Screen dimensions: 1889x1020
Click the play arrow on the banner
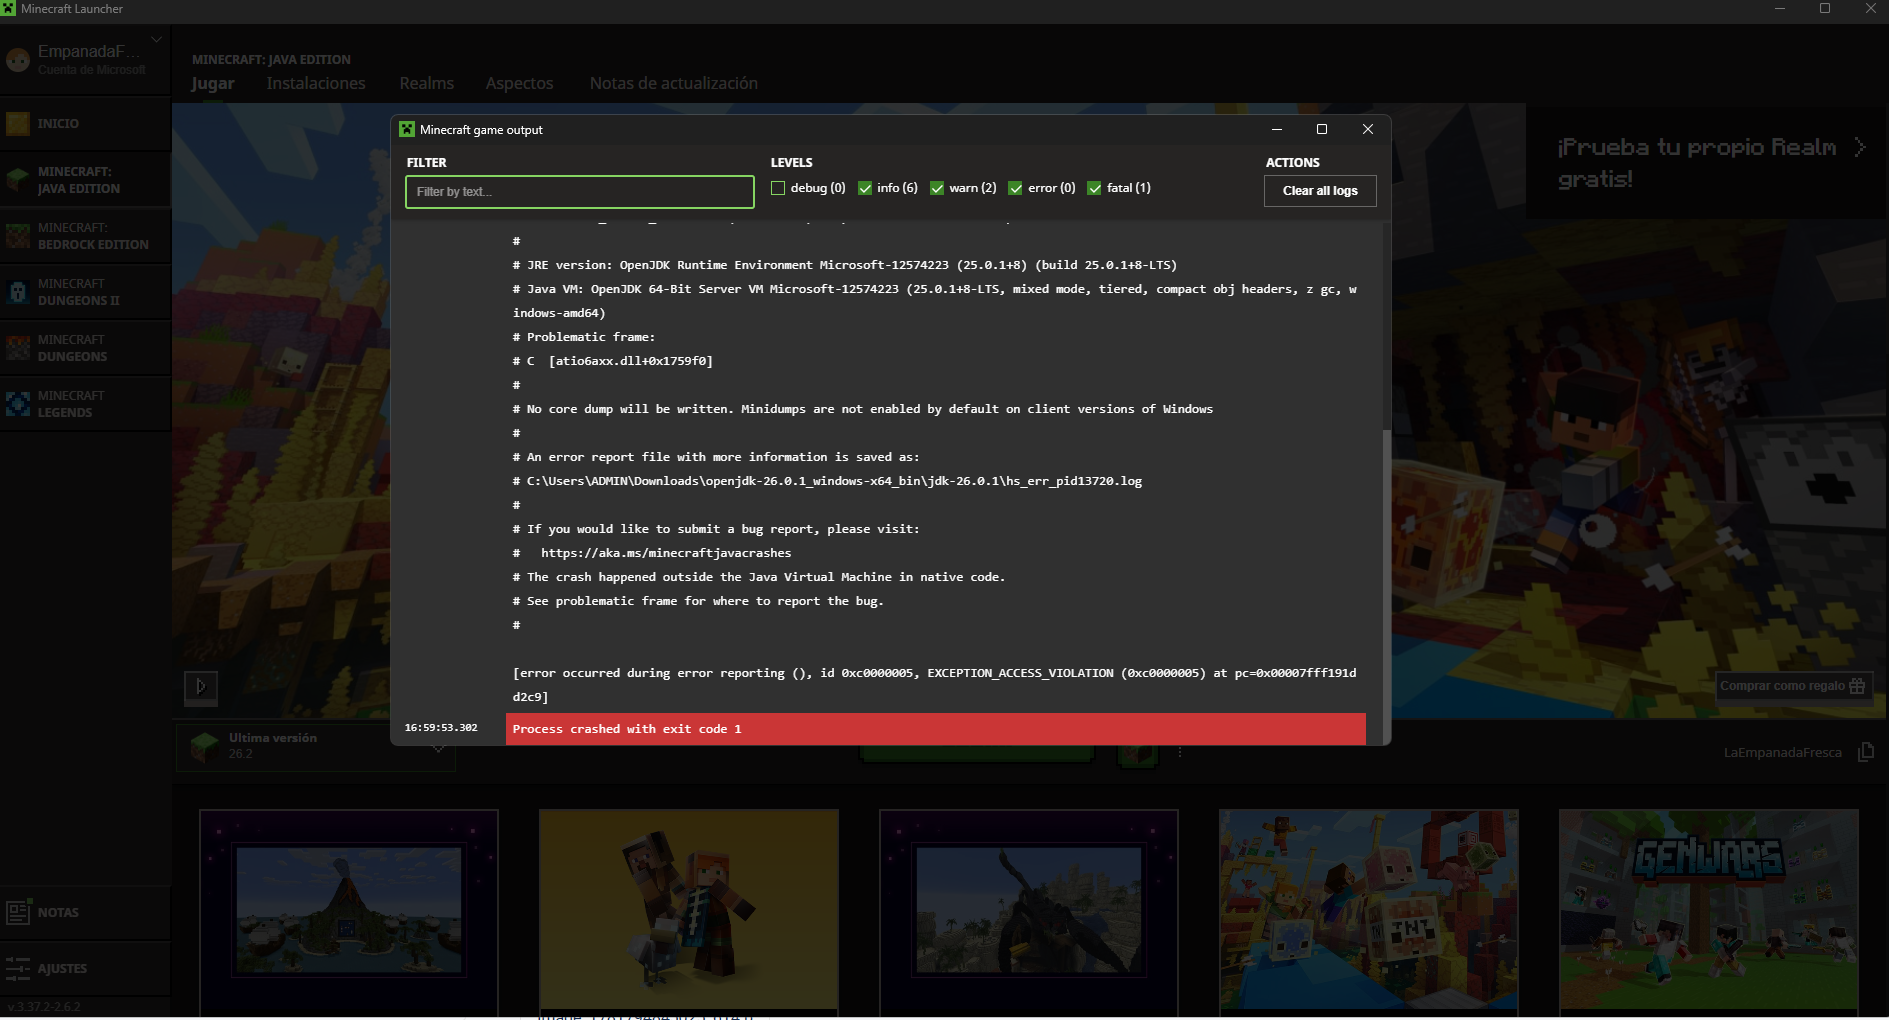pyautogui.click(x=201, y=687)
